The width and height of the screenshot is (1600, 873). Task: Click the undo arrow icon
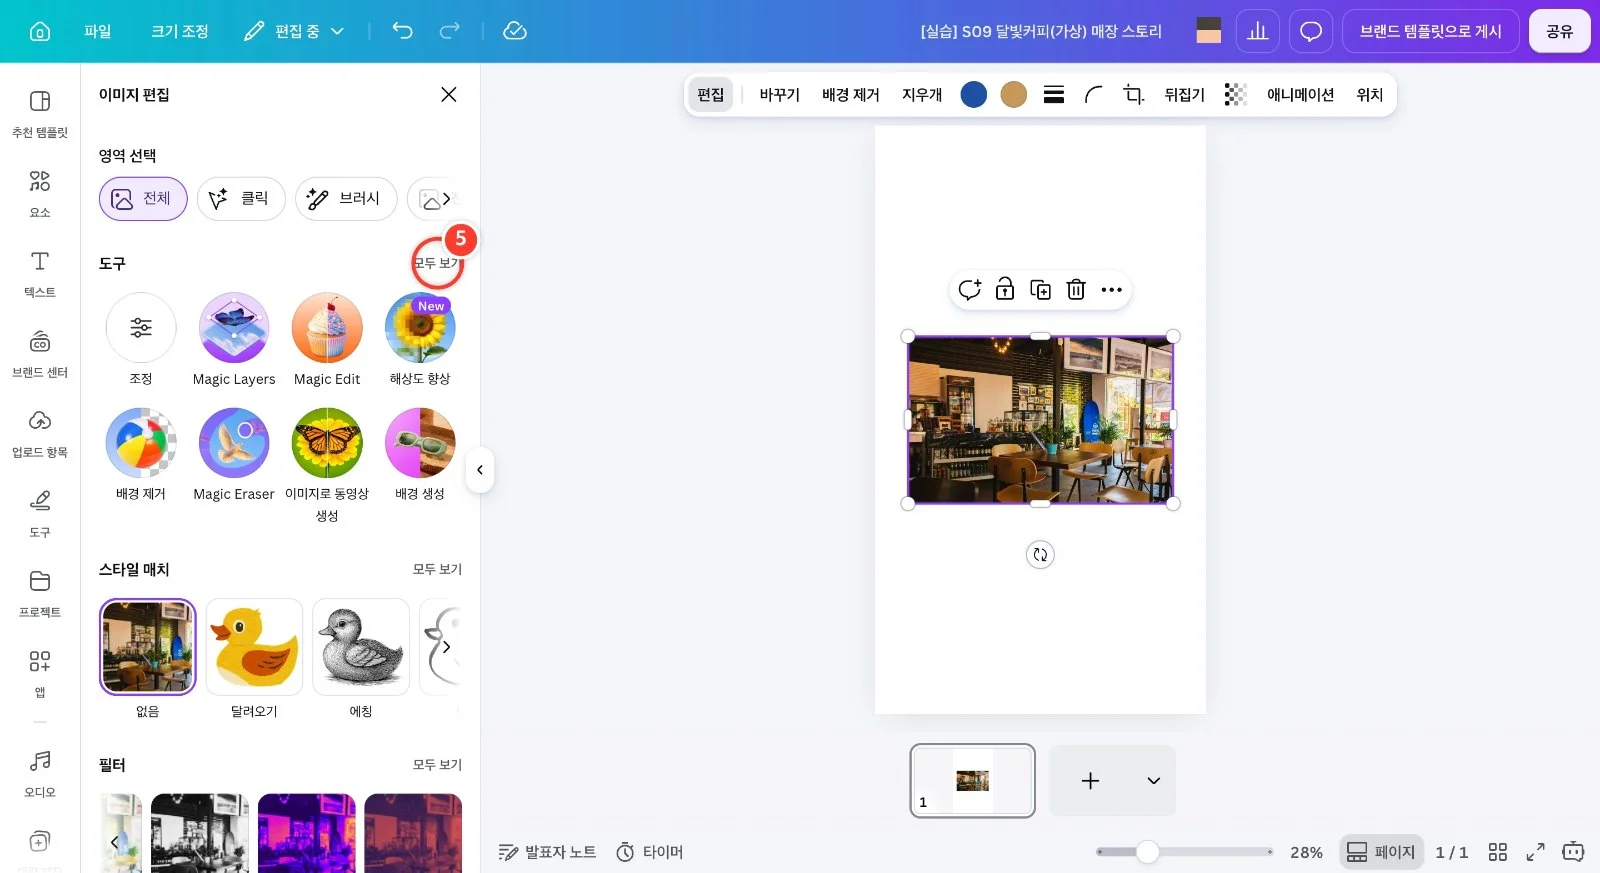coord(402,31)
